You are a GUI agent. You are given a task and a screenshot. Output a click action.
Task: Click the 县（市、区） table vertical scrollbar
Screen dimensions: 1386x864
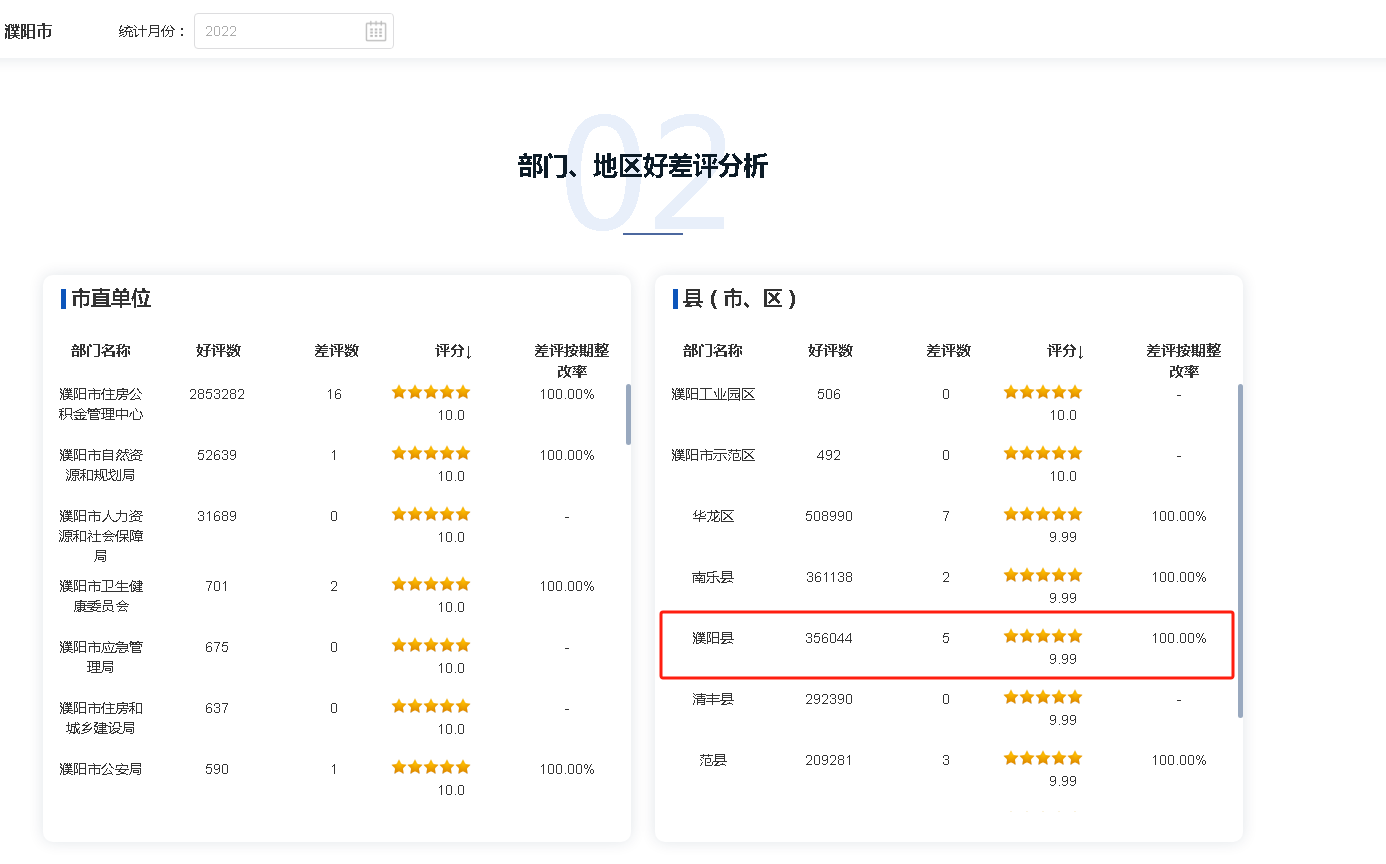1240,550
